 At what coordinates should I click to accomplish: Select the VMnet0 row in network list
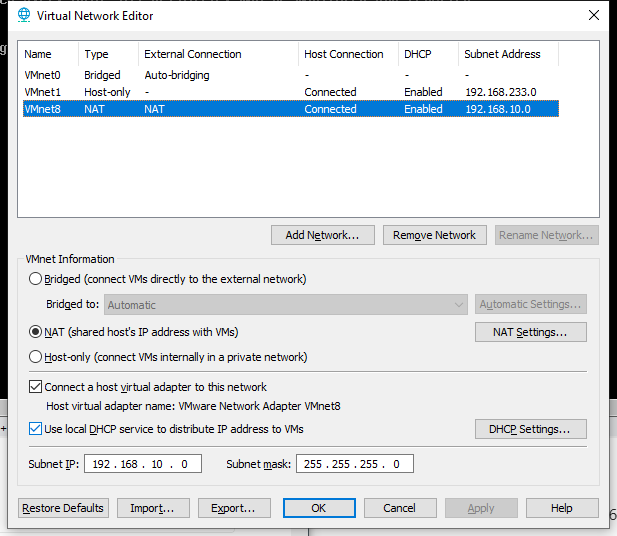291,75
